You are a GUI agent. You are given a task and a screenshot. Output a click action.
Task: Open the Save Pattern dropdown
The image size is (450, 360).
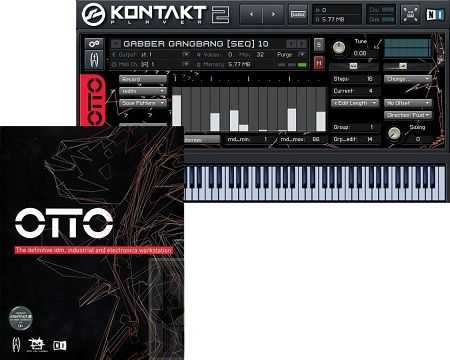click(x=143, y=103)
